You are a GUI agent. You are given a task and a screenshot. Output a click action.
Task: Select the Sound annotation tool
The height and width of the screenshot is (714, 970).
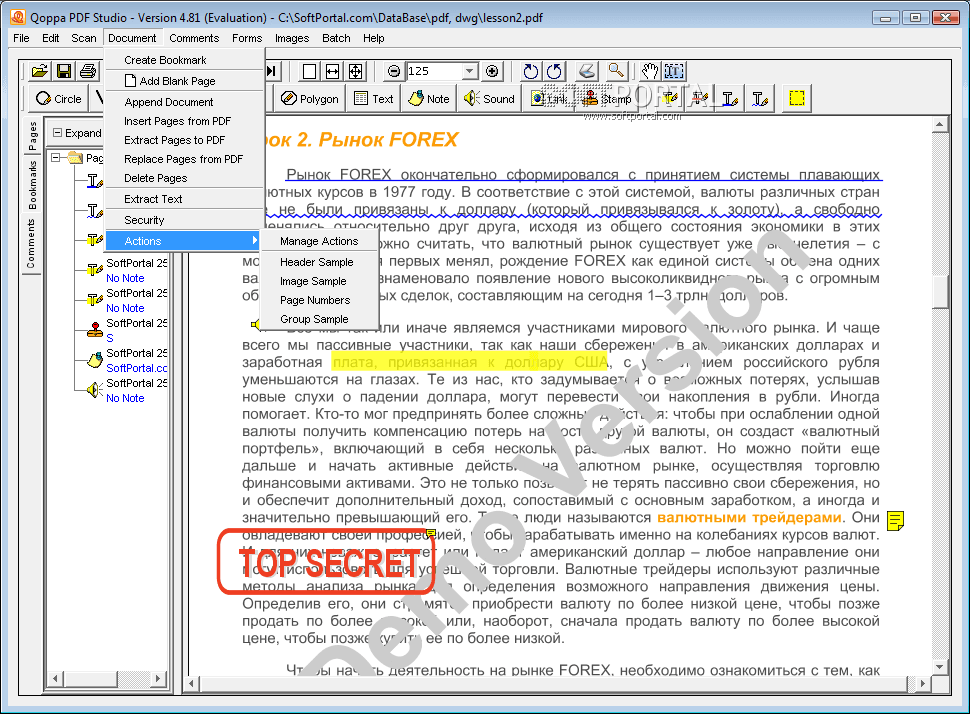[x=489, y=98]
